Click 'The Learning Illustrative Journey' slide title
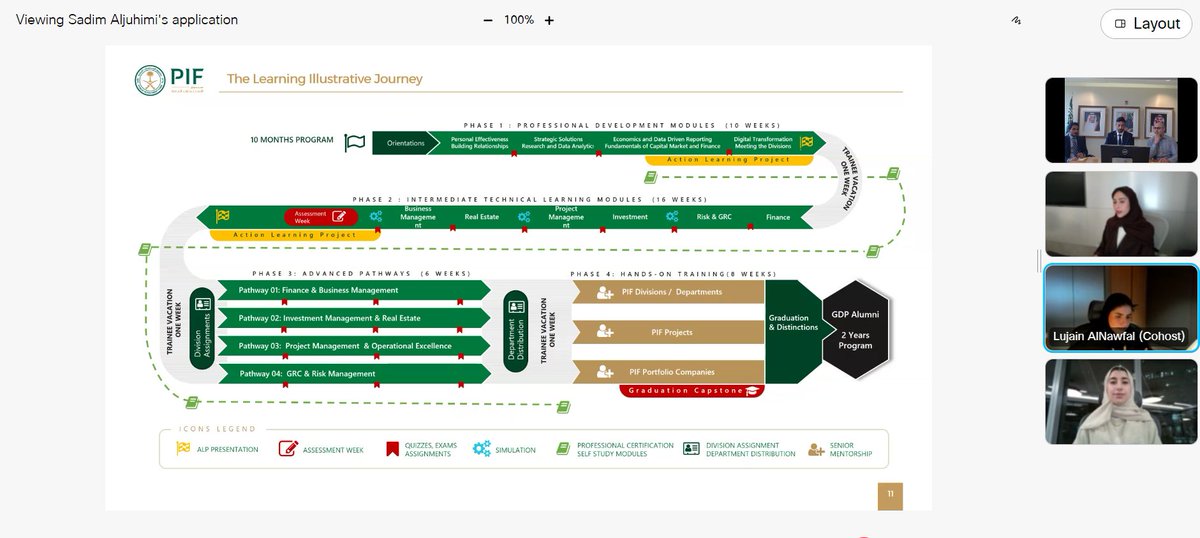 [325, 79]
